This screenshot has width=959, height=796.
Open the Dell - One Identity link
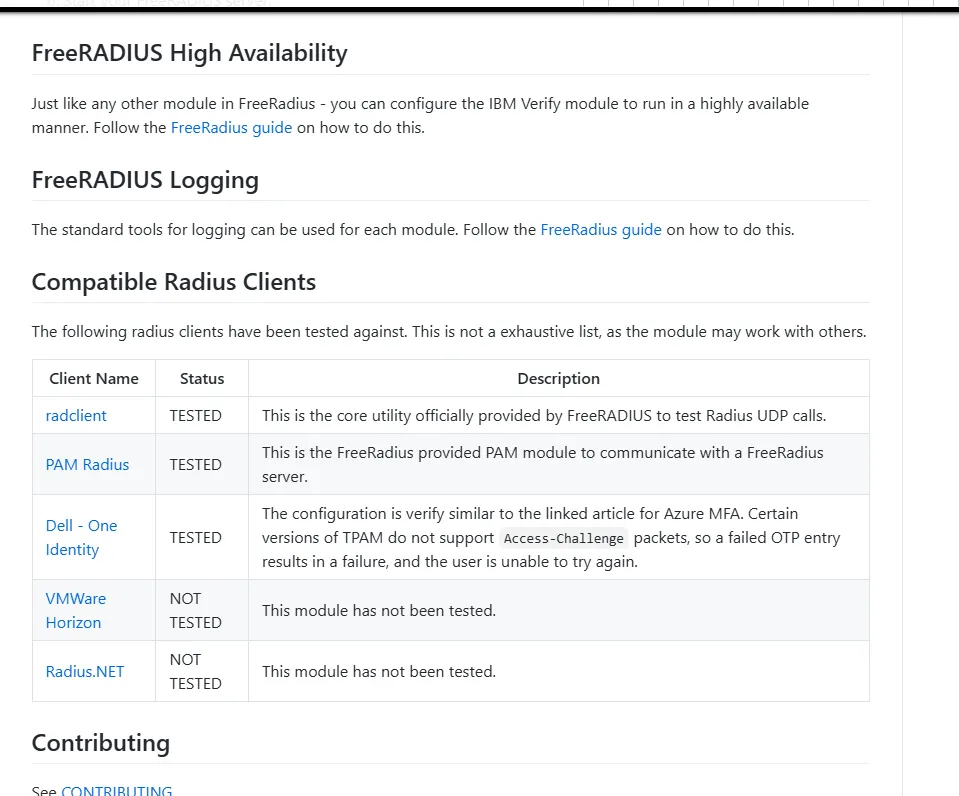coord(81,537)
